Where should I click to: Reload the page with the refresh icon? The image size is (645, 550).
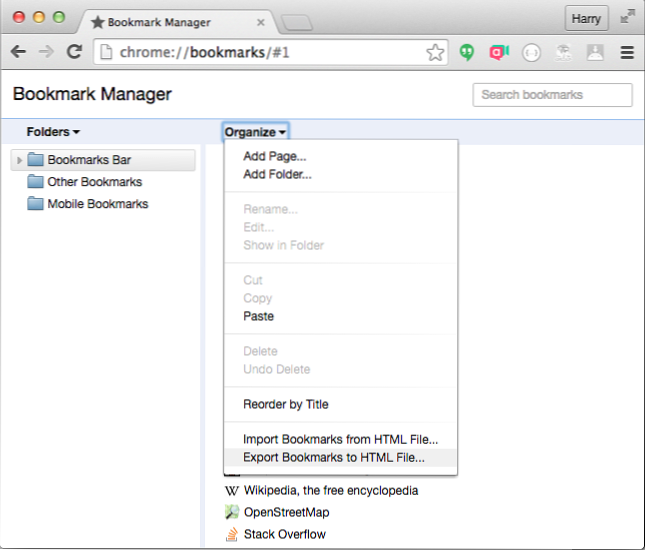pyautogui.click(x=74, y=53)
